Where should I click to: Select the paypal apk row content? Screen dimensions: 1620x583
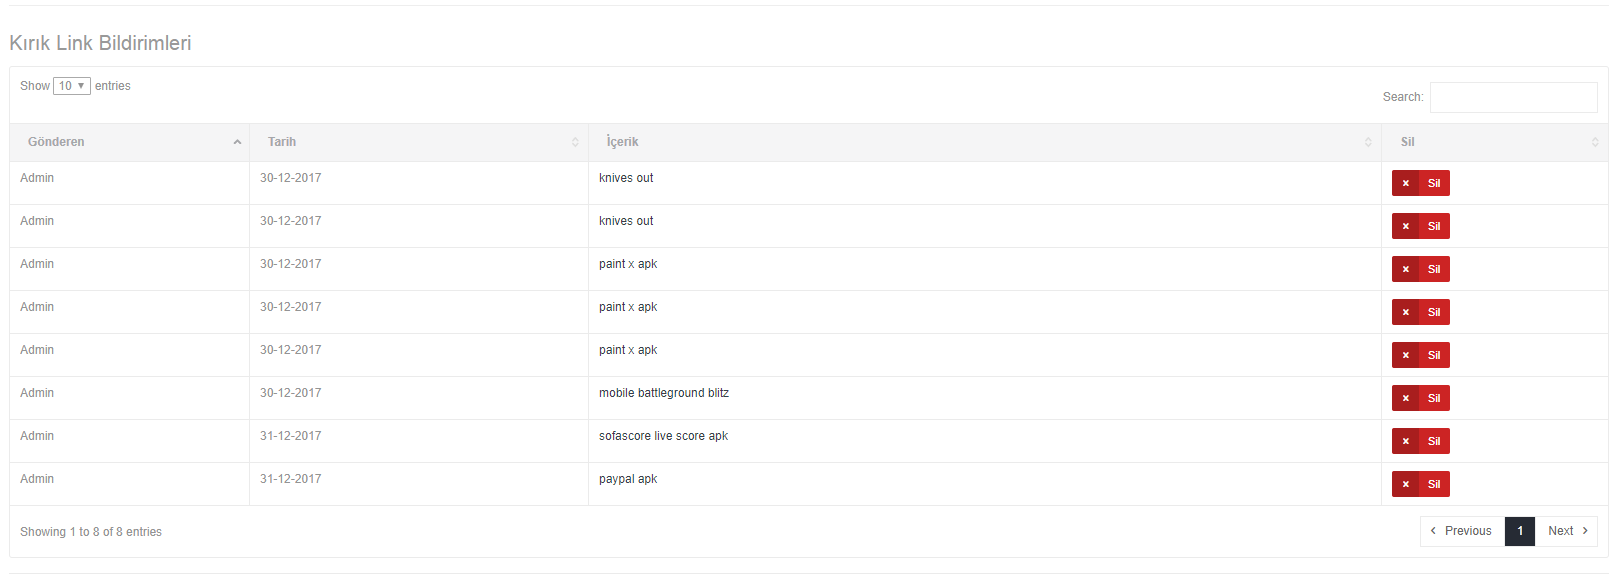628,479
